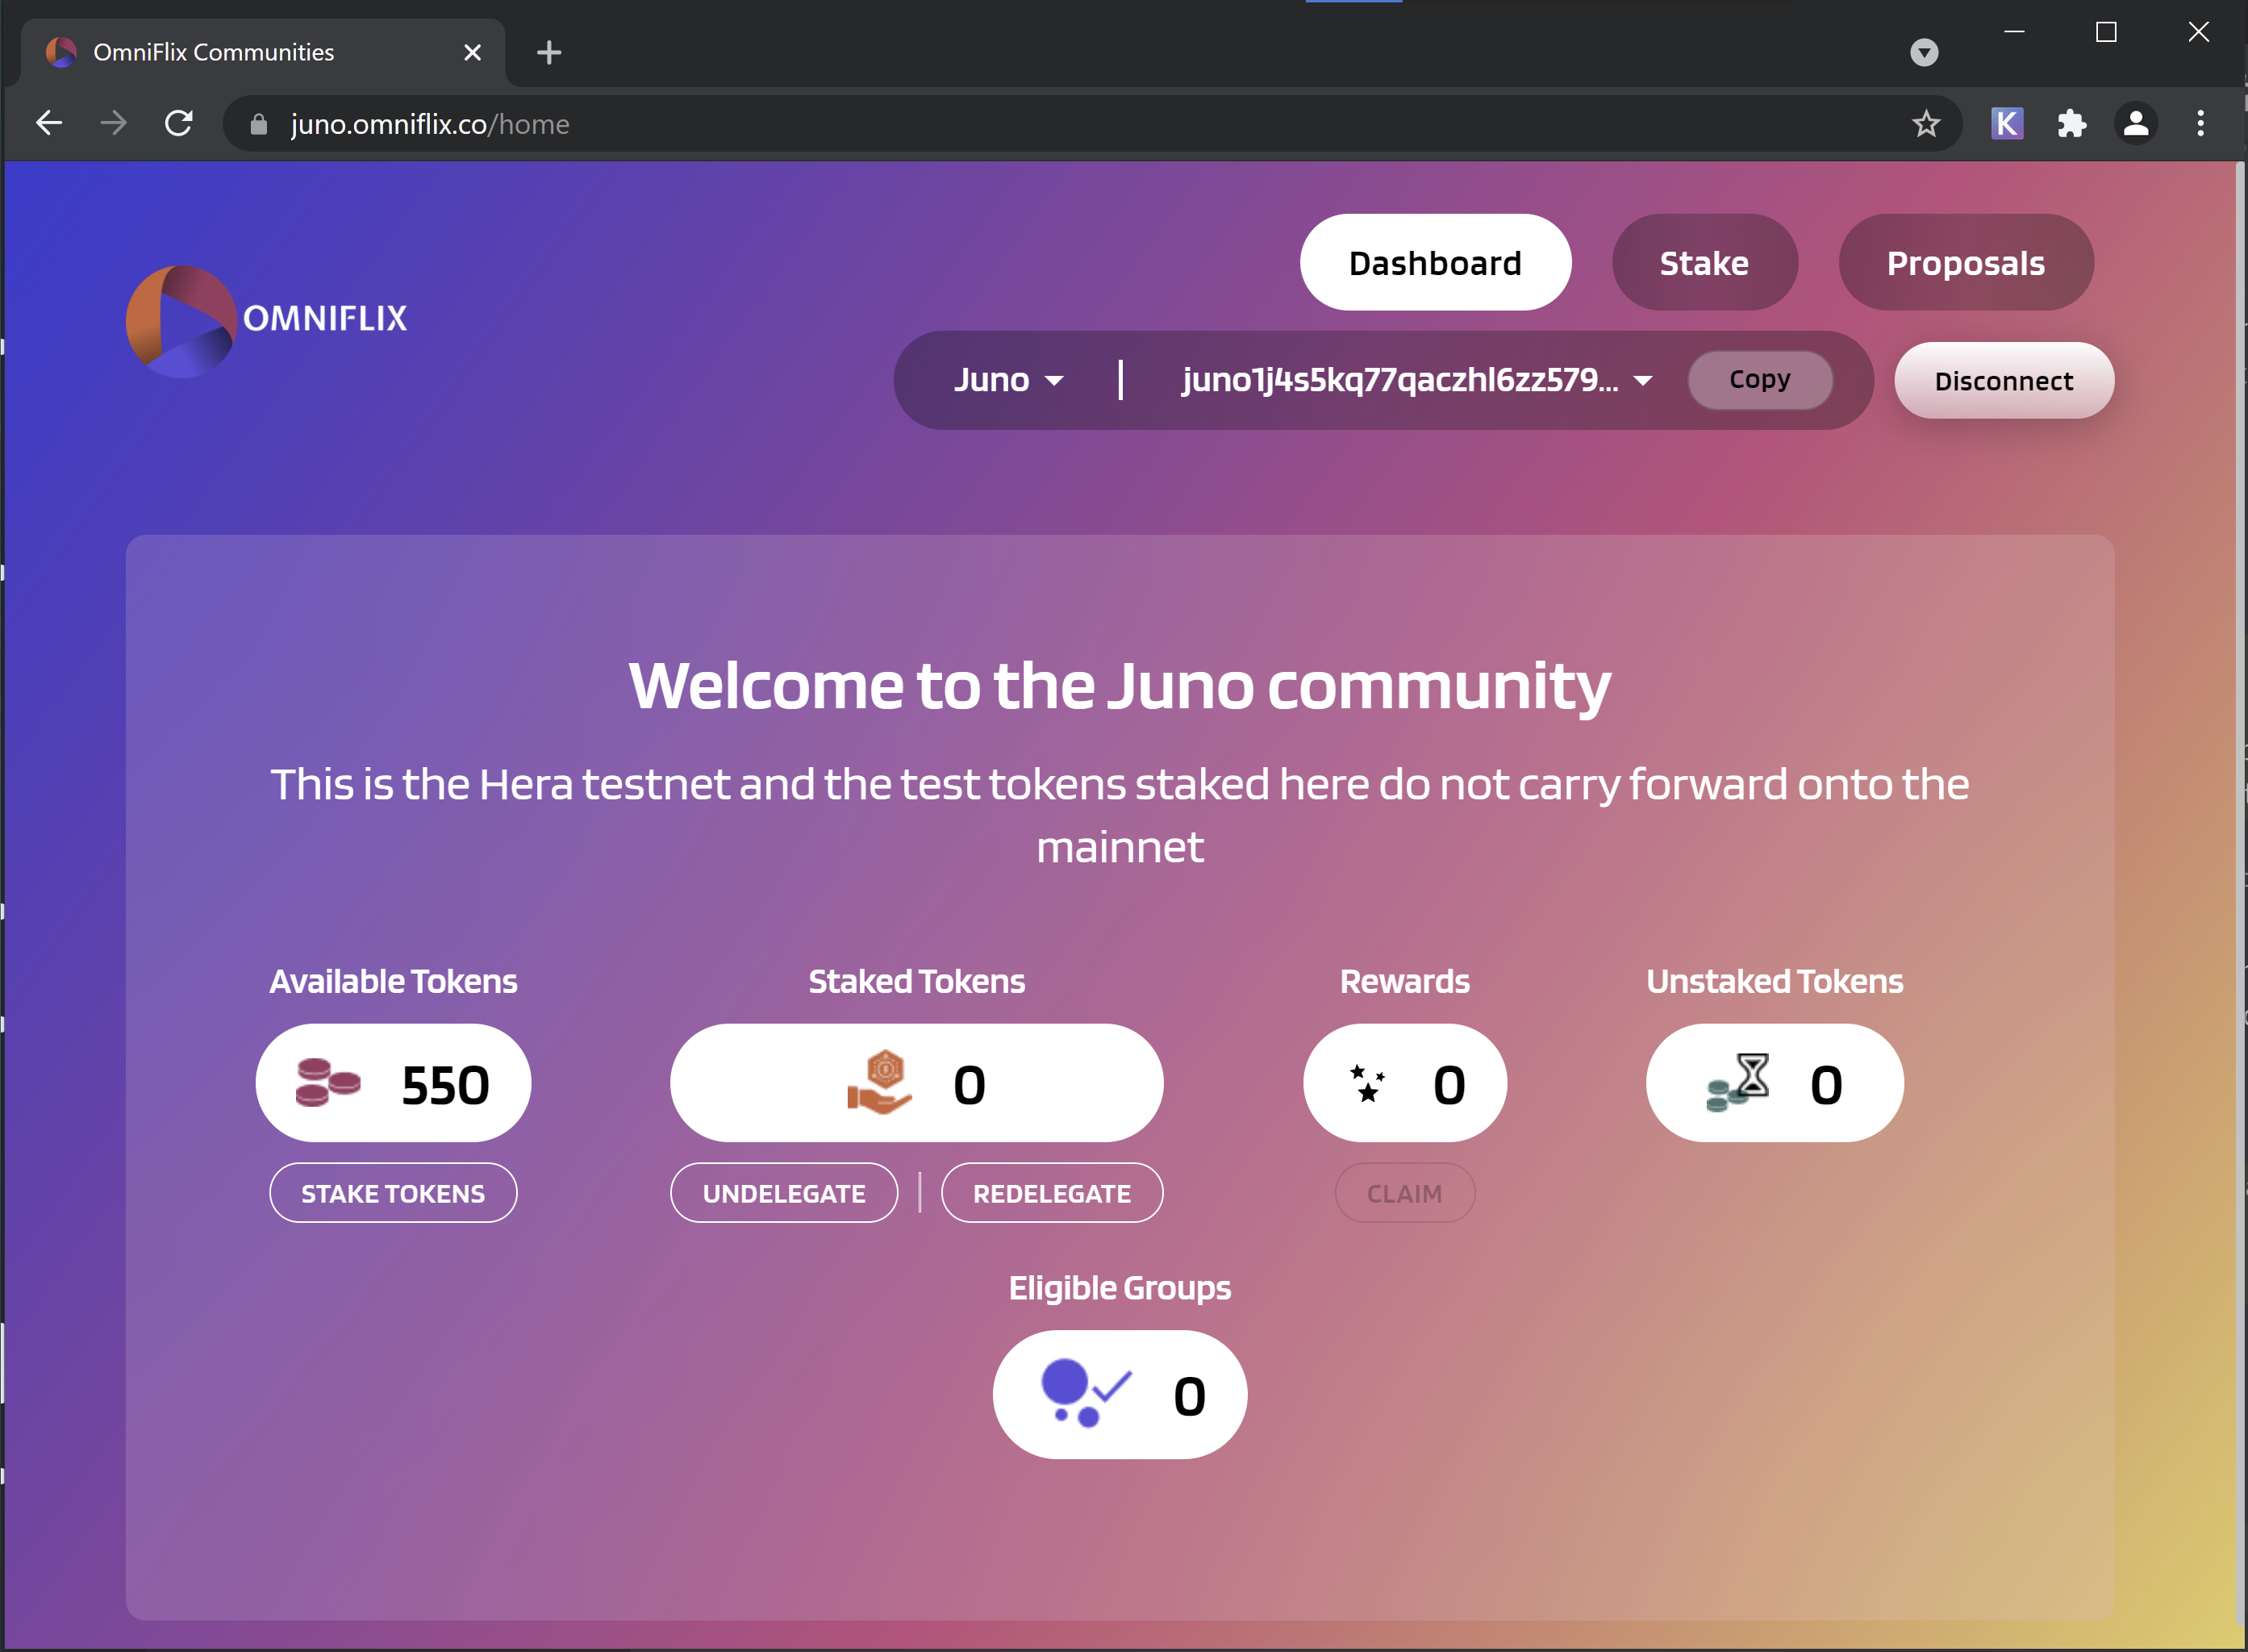Screen dimensions: 2248x1652
Task: Click the Staked Tokens value 0
Action: [969, 1085]
